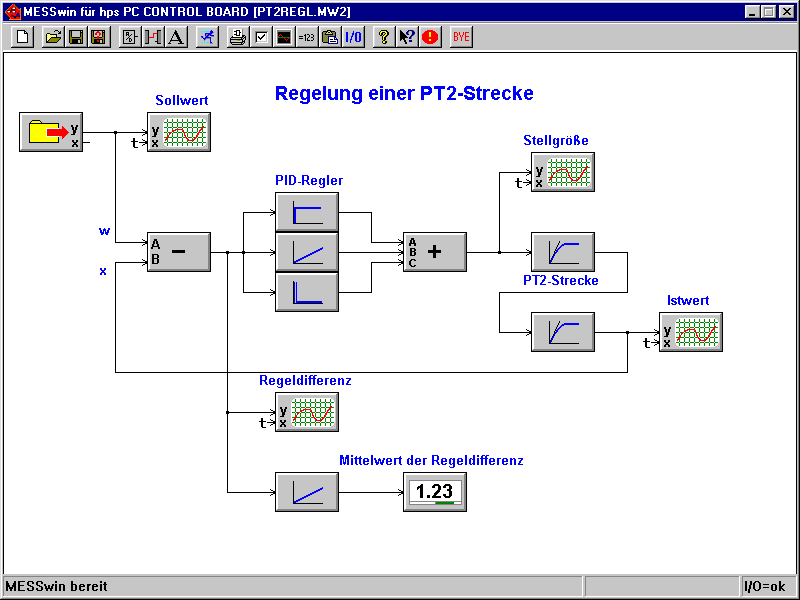Save using the green floppy disk icon
800x600 pixels.
[x=75, y=37]
